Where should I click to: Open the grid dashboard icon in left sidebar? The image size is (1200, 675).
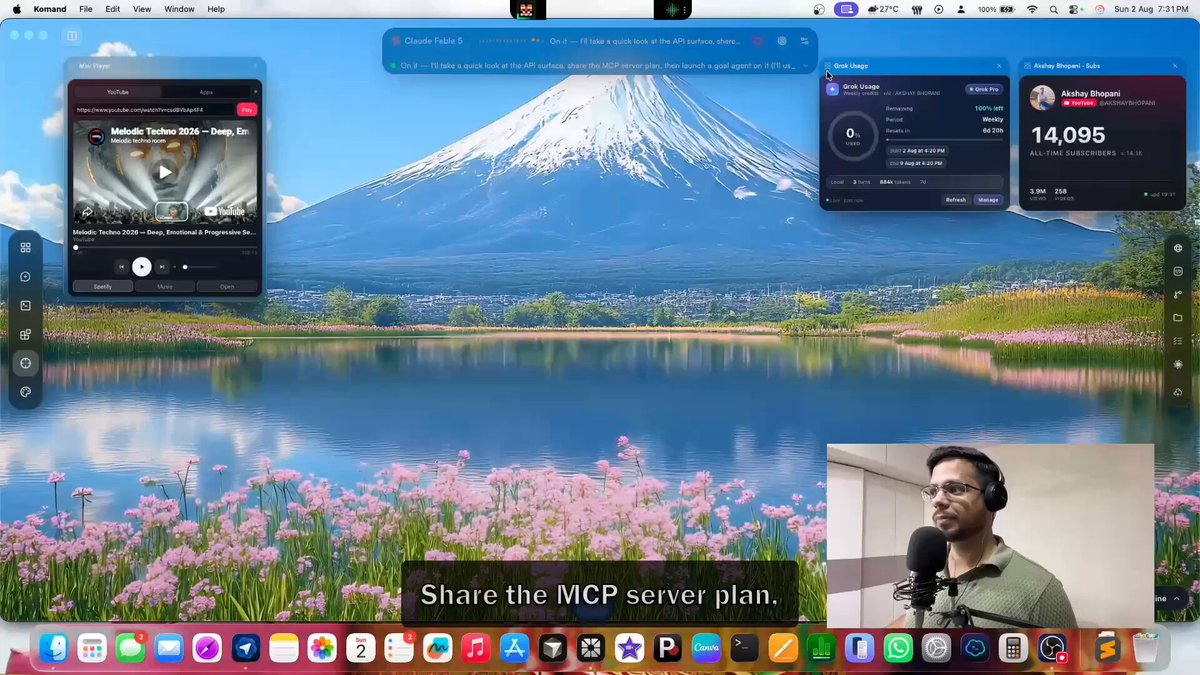[x=26, y=247]
